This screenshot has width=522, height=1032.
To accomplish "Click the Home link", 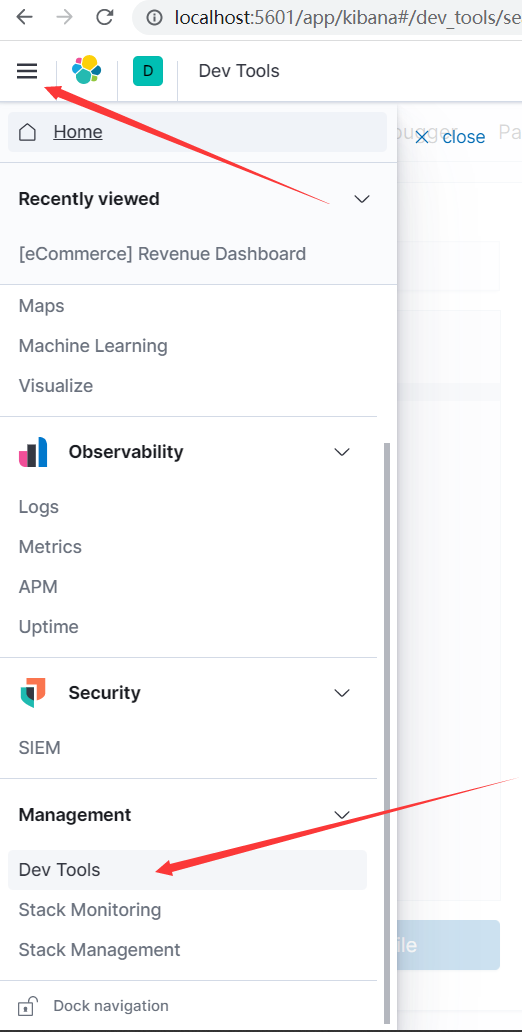I will coord(78,132).
